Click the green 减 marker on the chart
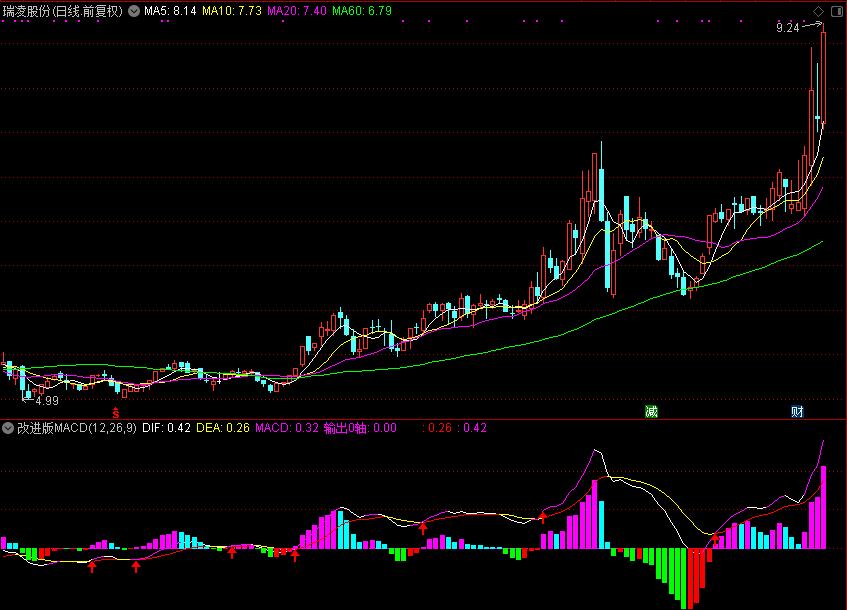This screenshot has height=610, width=847. point(652,411)
